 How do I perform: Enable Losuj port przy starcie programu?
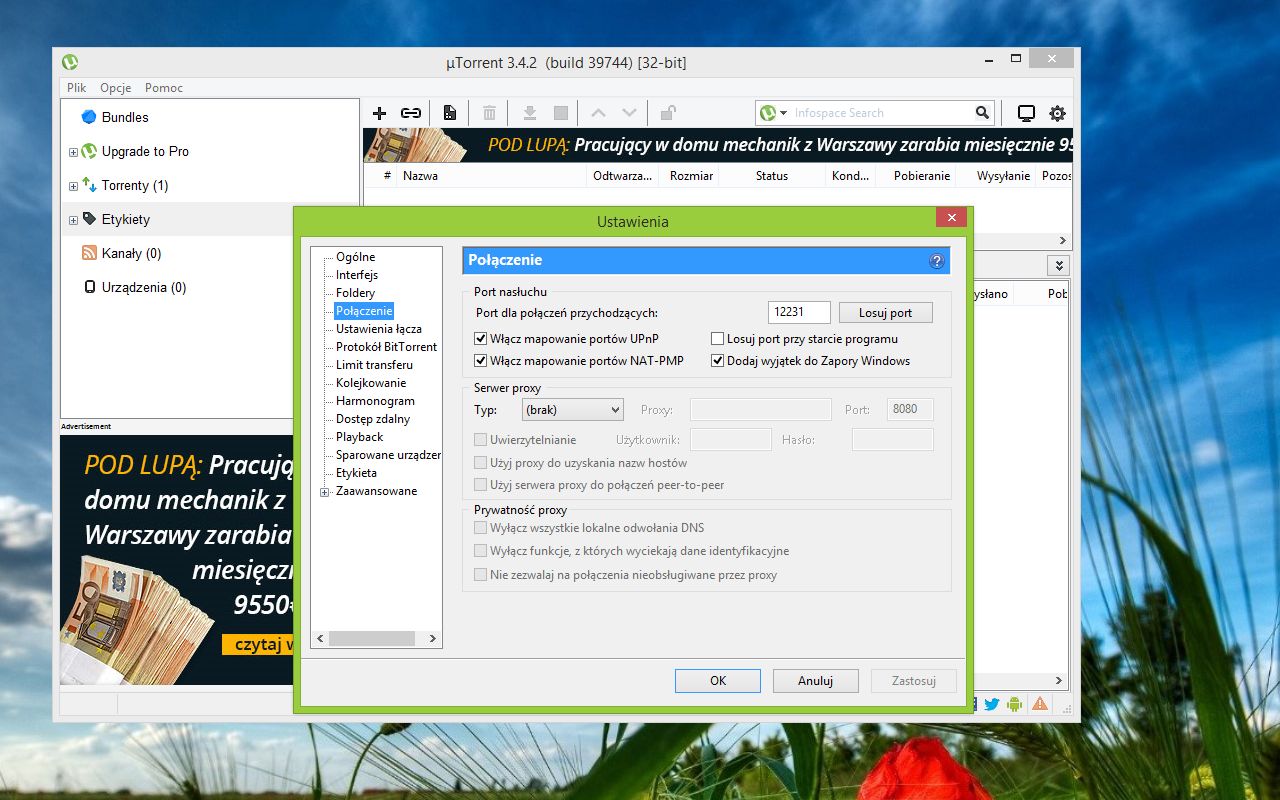pos(717,339)
